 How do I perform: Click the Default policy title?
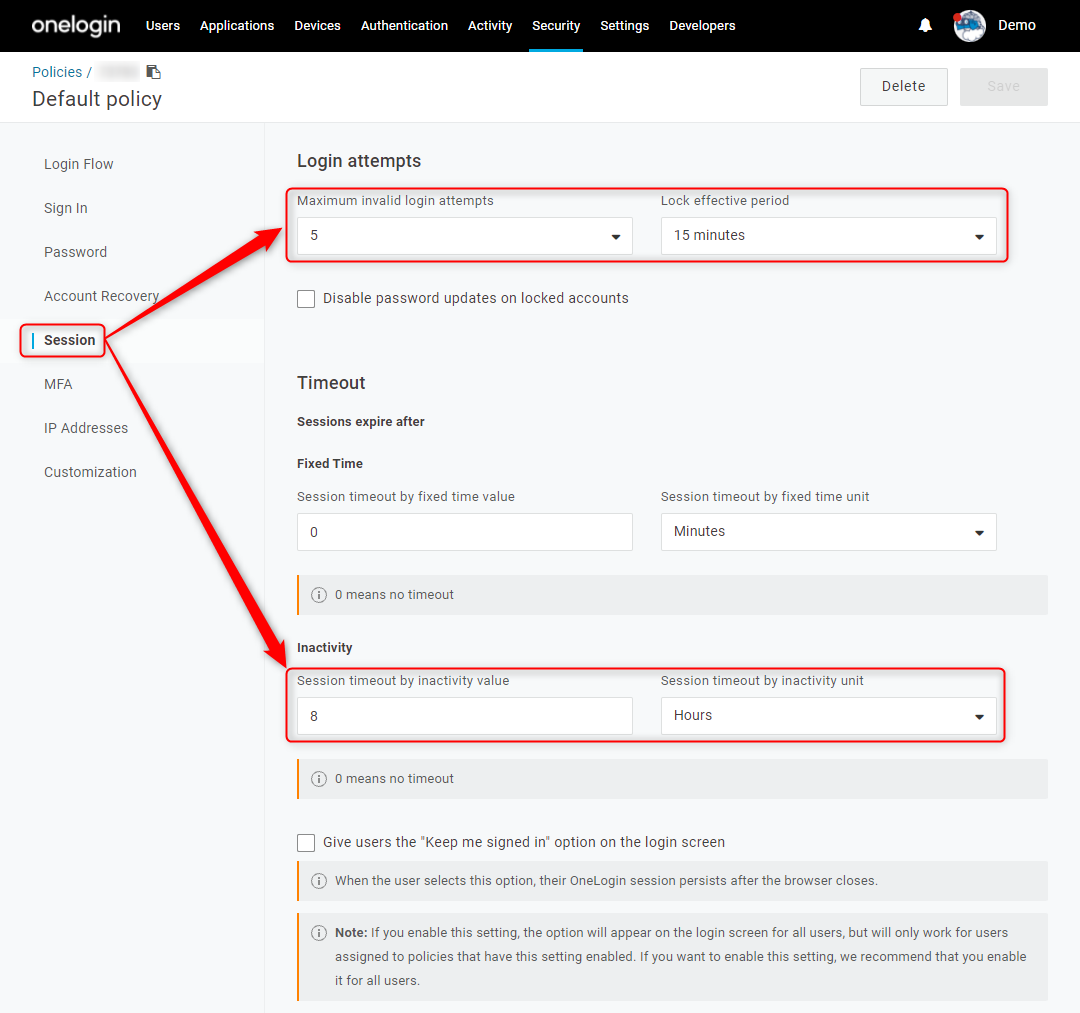tap(97, 99)
